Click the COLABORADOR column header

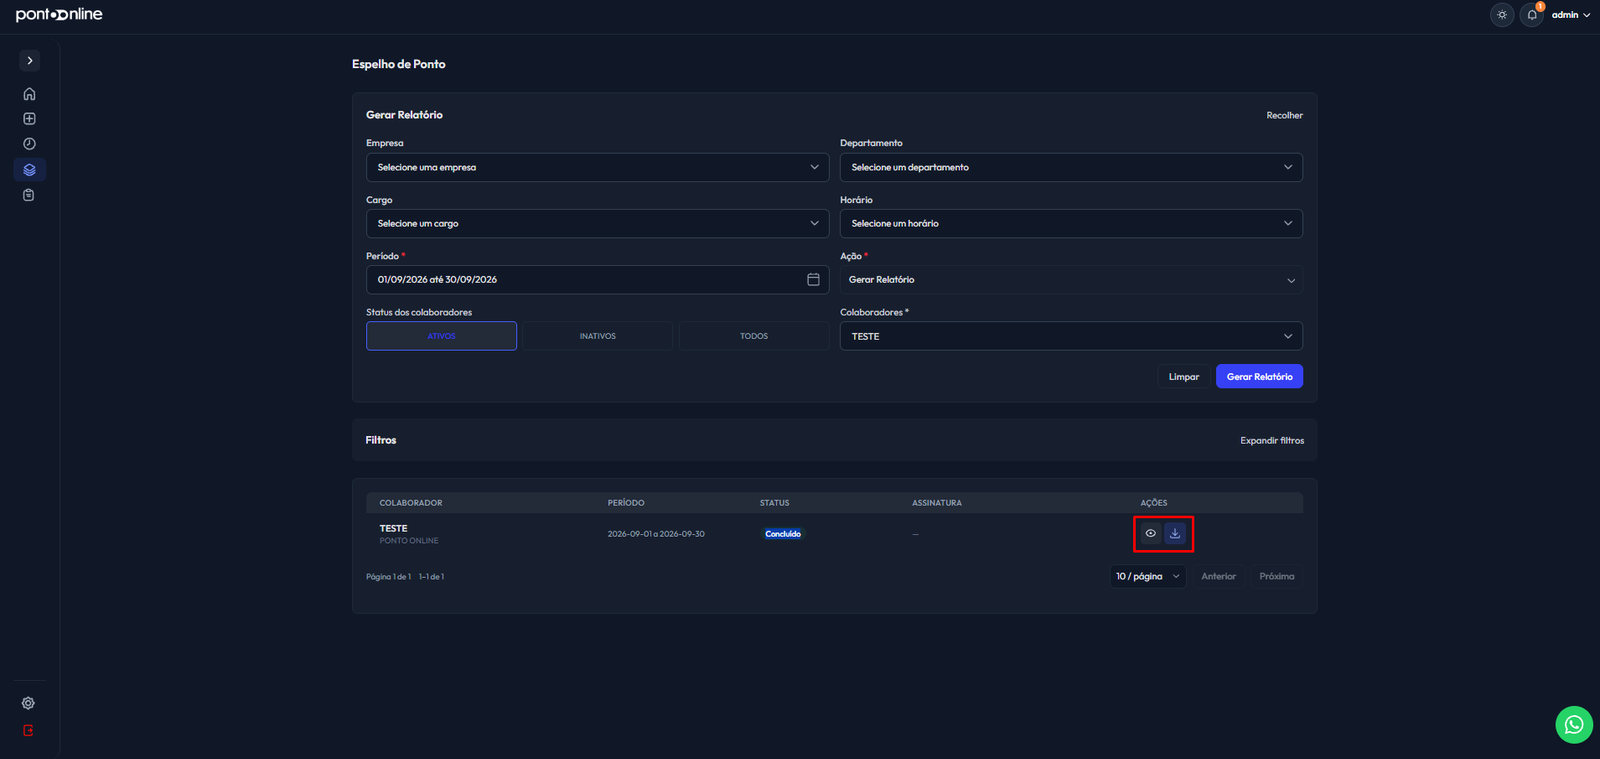[411, 503]
